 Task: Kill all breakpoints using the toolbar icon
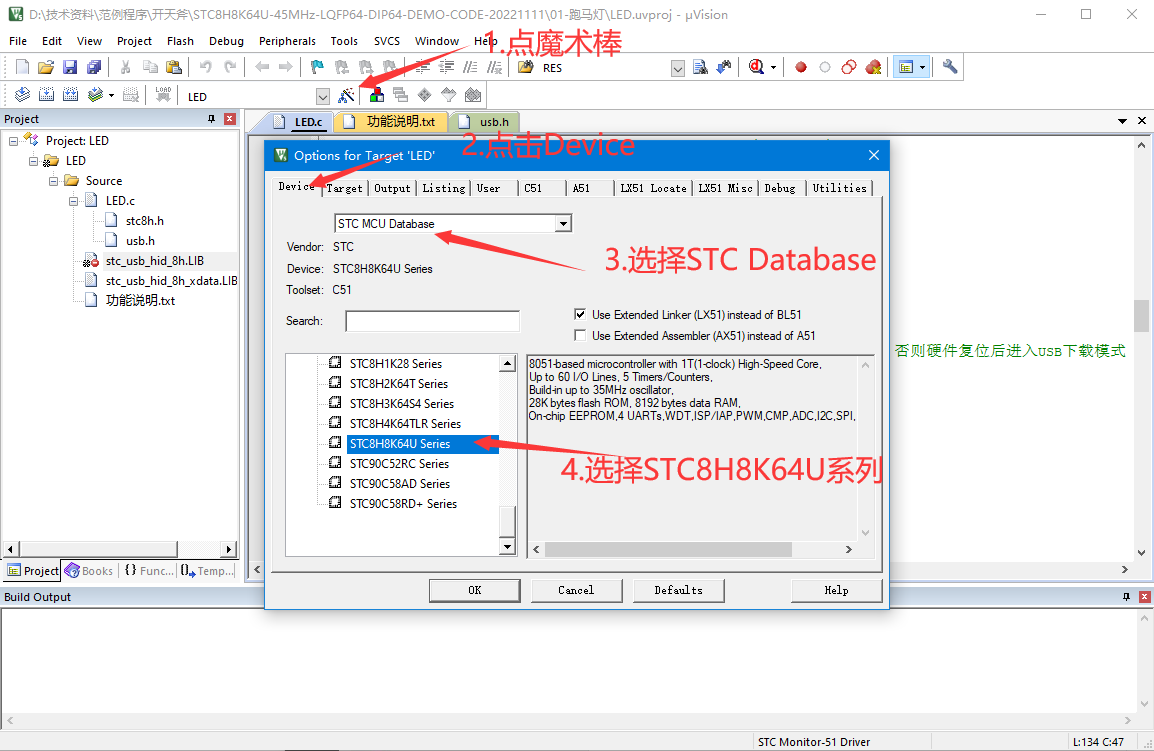coord(873,67)
